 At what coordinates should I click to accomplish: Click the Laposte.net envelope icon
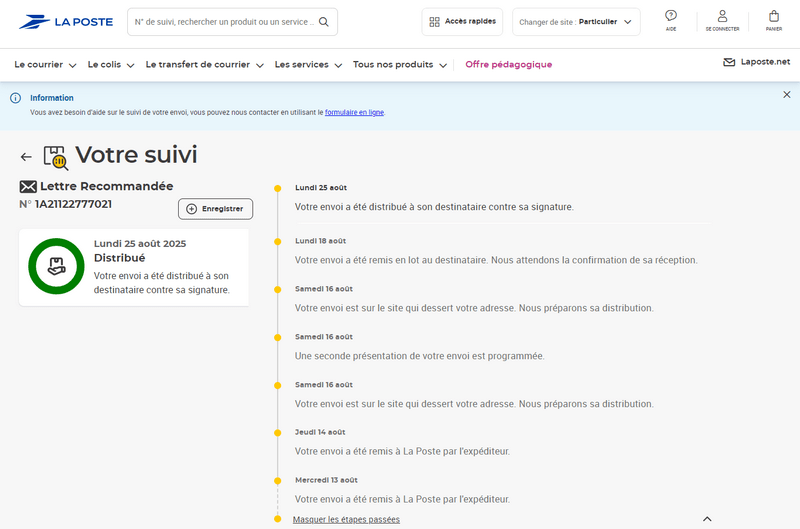pyautogui.click(x=729, y=62)
